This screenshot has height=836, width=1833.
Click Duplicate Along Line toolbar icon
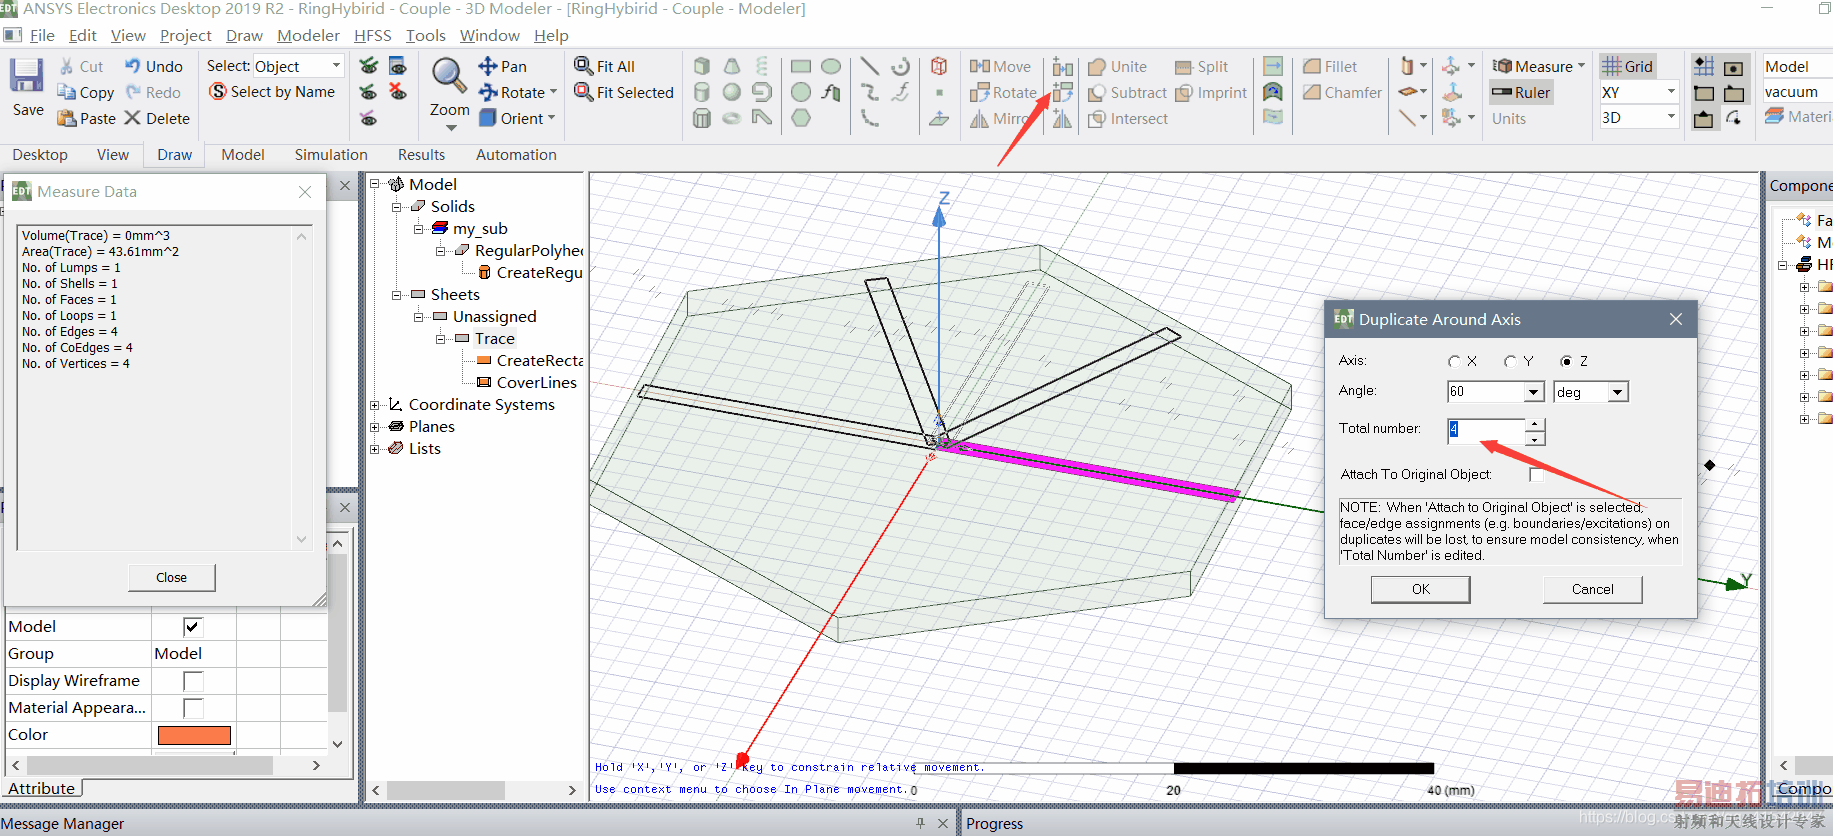click(x=1063, y=66)
